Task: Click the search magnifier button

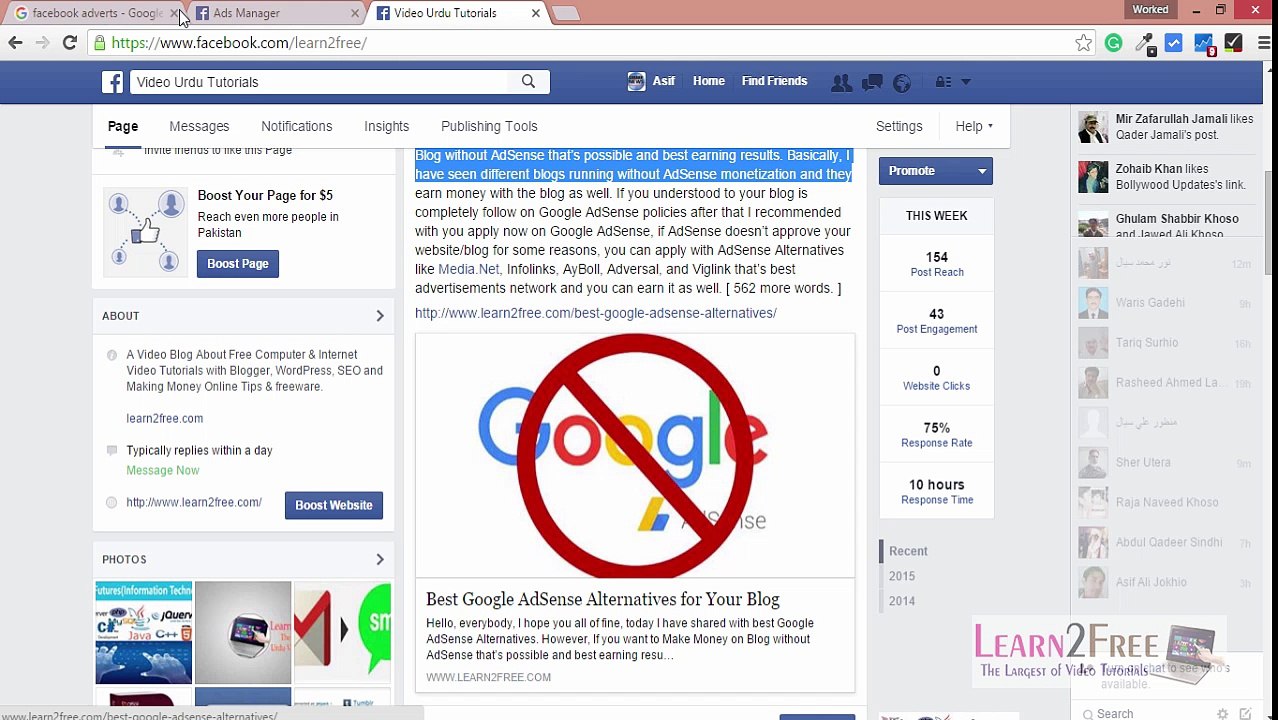Action: tap(528, 82)
